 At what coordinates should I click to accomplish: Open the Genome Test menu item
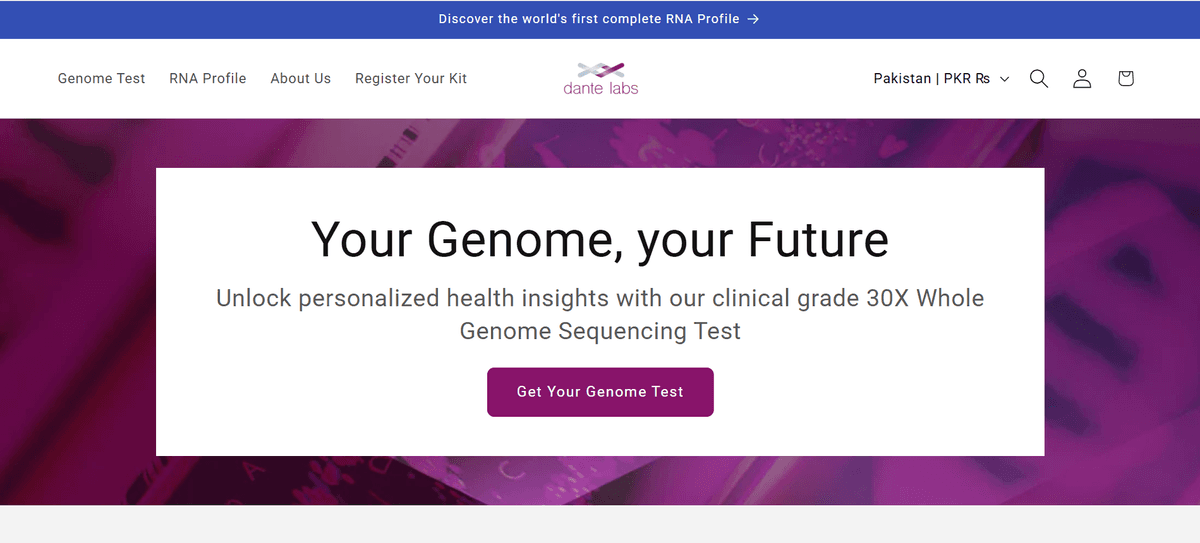(101, 78)
